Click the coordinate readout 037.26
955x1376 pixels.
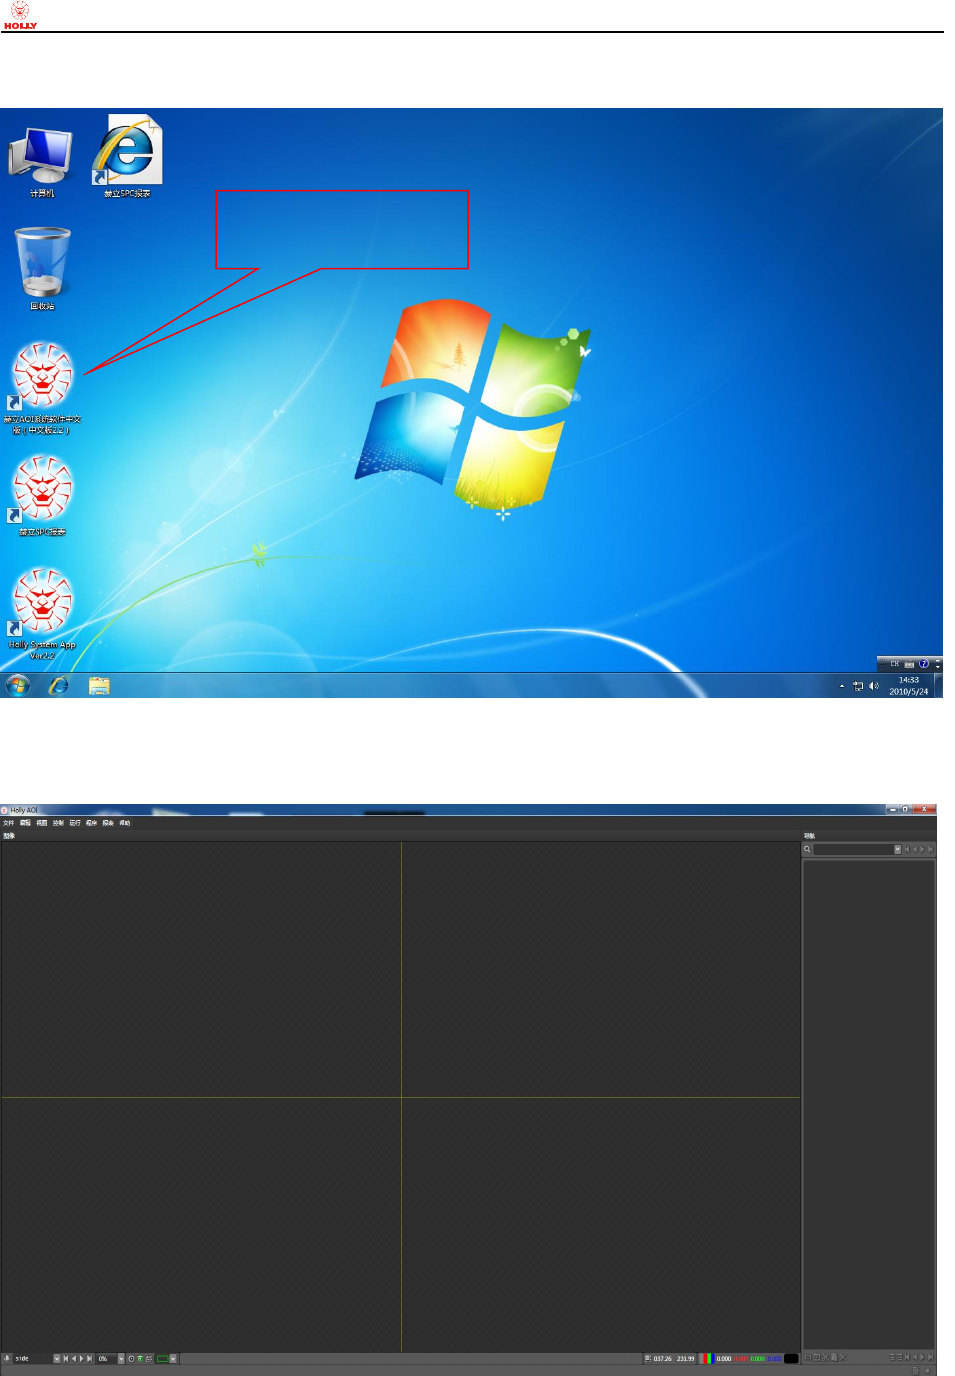[662, 1358]
